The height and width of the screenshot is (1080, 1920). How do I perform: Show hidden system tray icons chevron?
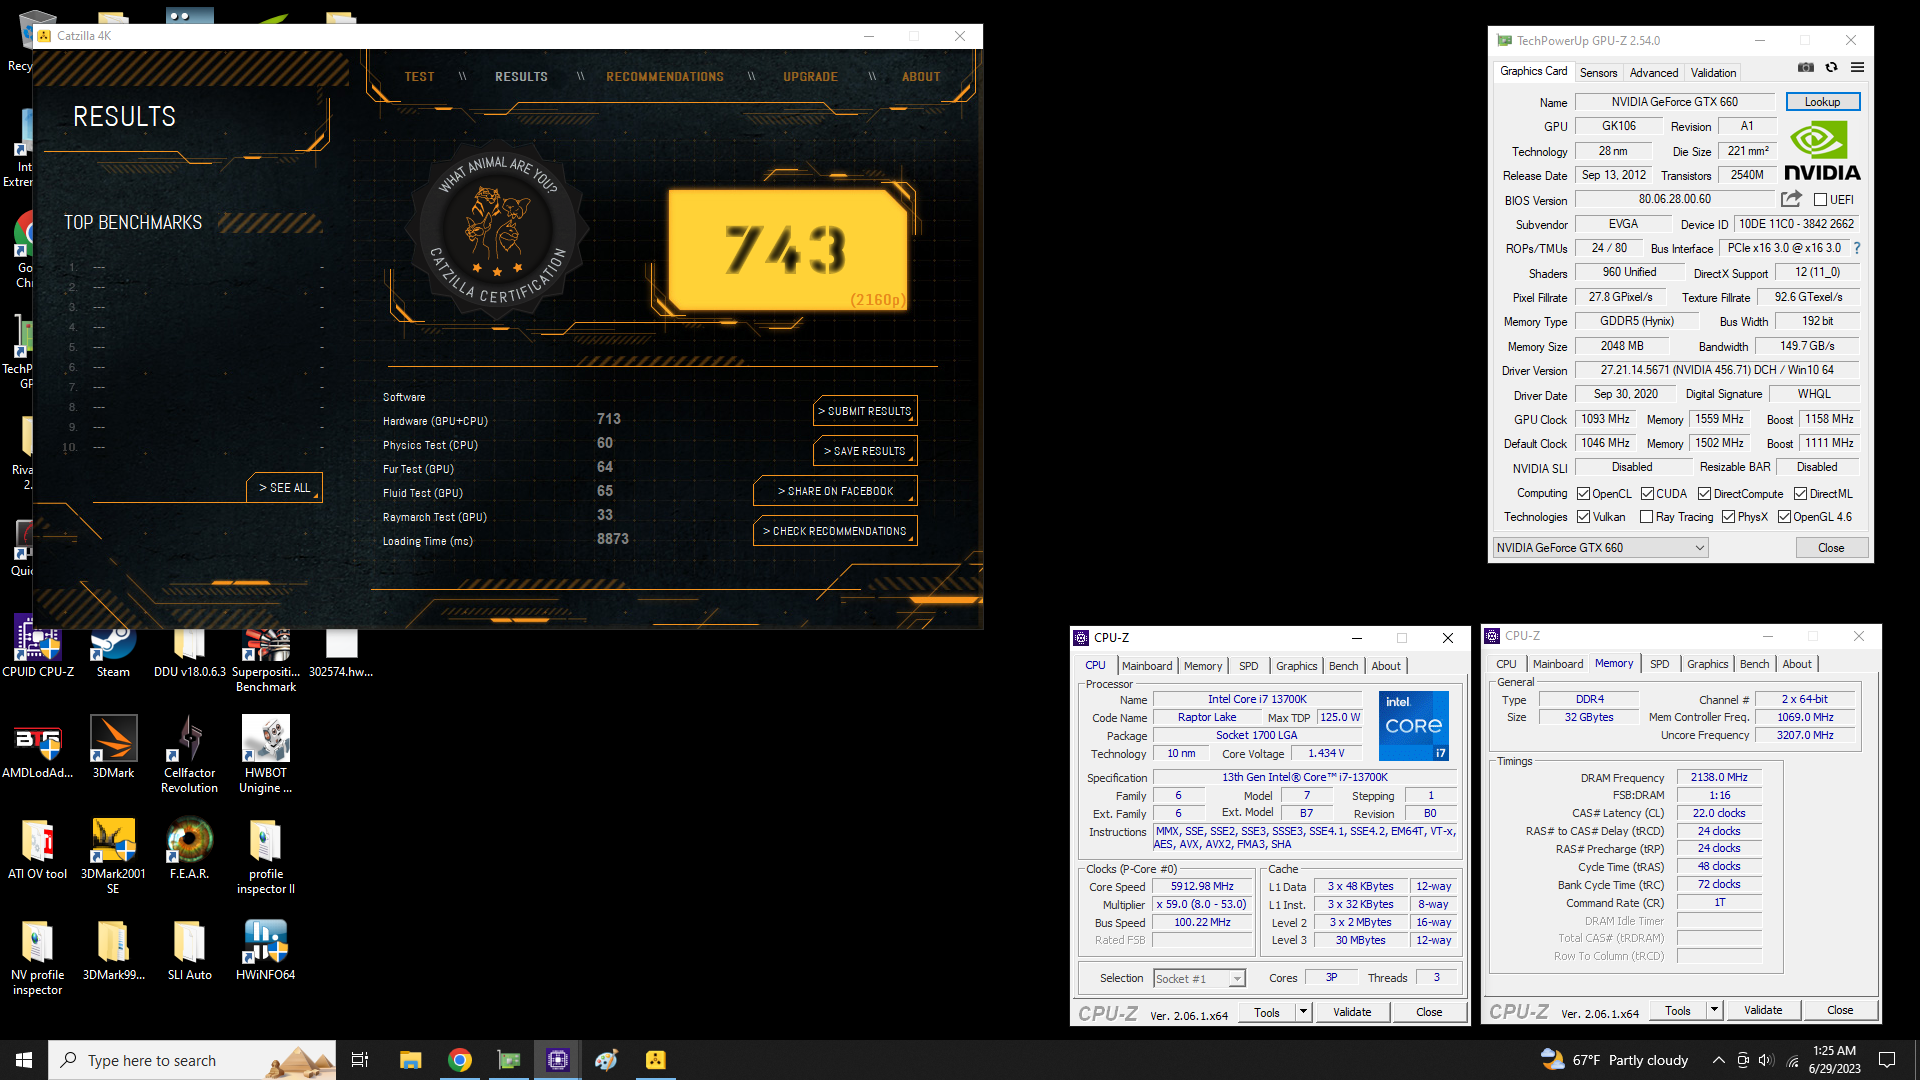pyautogui.click(x=1718, y=1060)
